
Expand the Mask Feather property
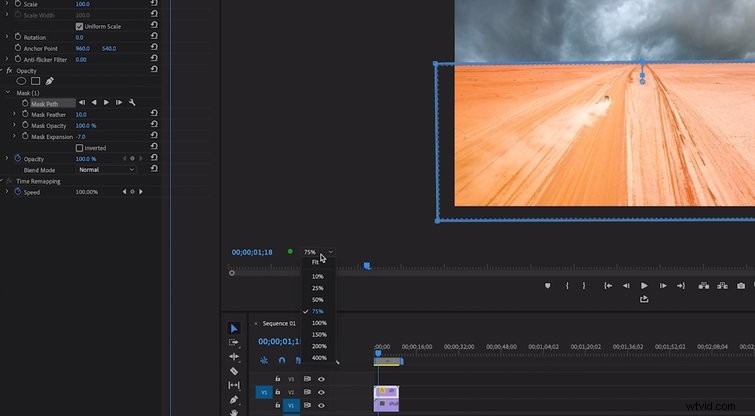(x=14, y=114)
